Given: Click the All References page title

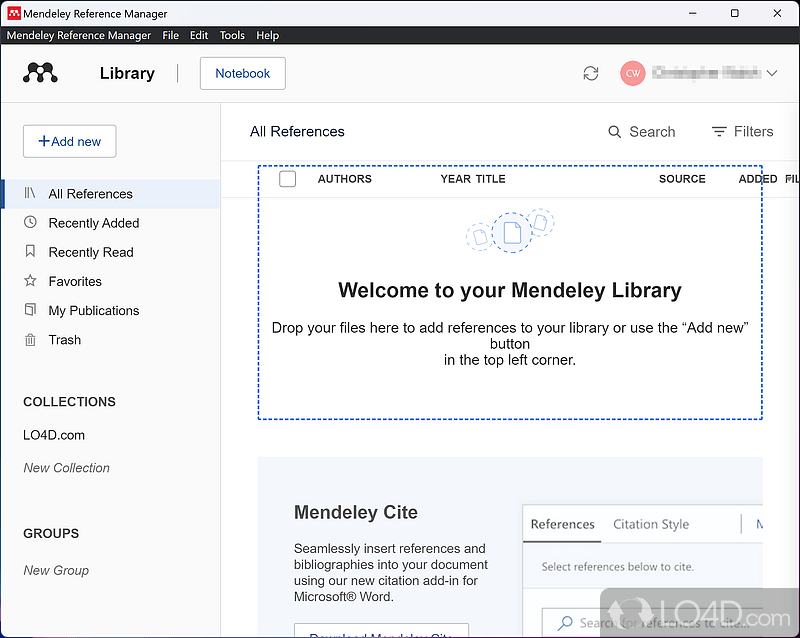Looking at the screenshot, I should (x=297, y=132).
